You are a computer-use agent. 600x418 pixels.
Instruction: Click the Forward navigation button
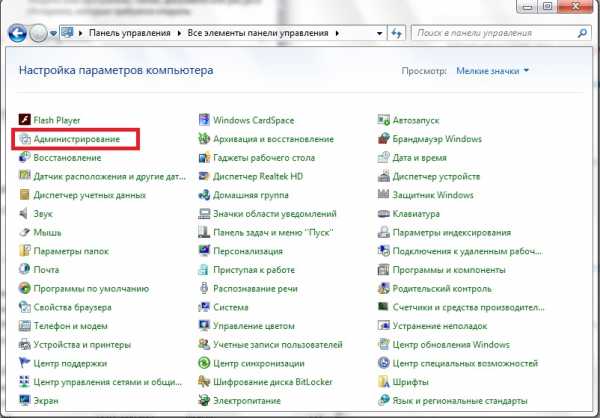coord(38,33)
